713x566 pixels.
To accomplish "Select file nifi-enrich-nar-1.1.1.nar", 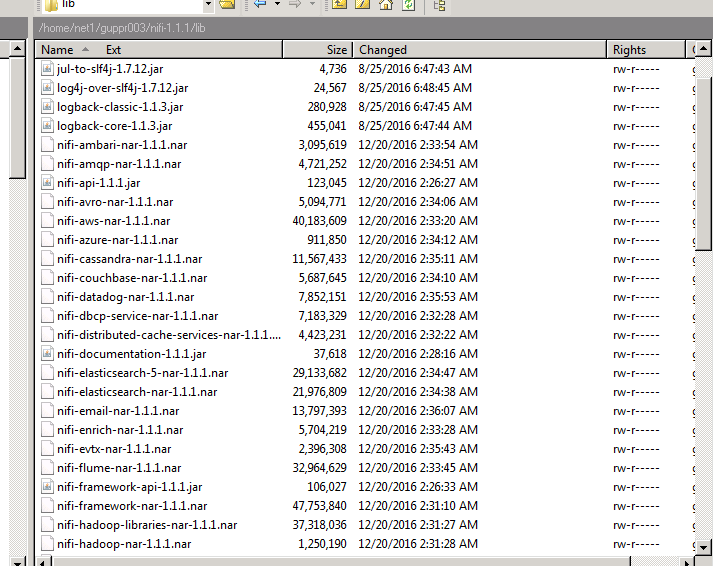I will pos(120,430).
